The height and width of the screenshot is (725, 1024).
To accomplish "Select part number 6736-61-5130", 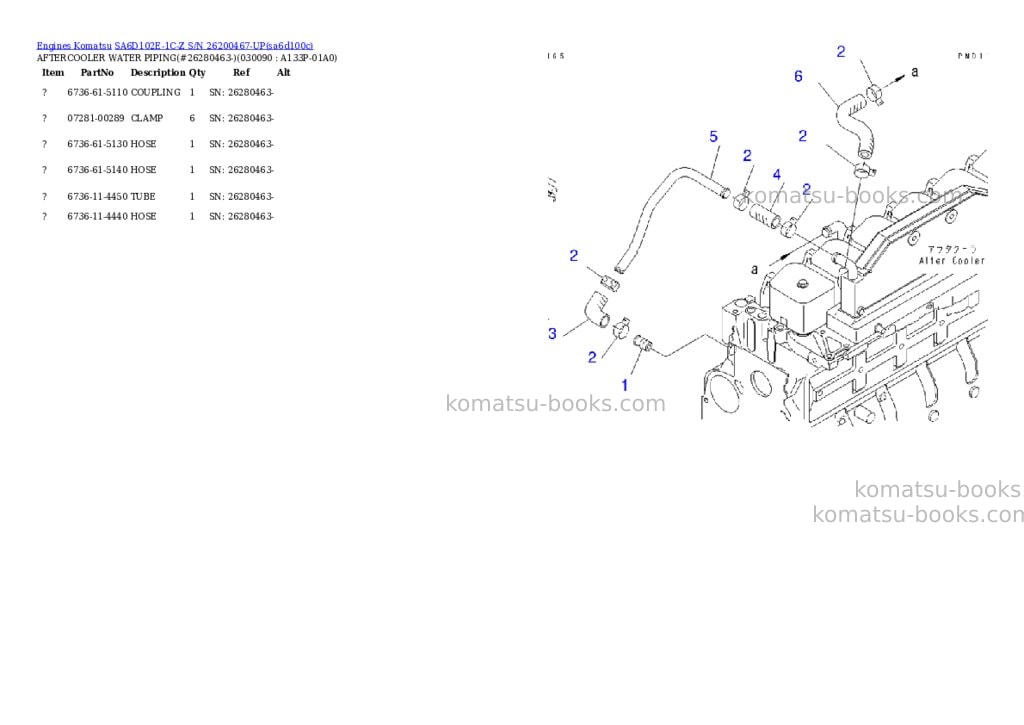I will coord(97,144).
